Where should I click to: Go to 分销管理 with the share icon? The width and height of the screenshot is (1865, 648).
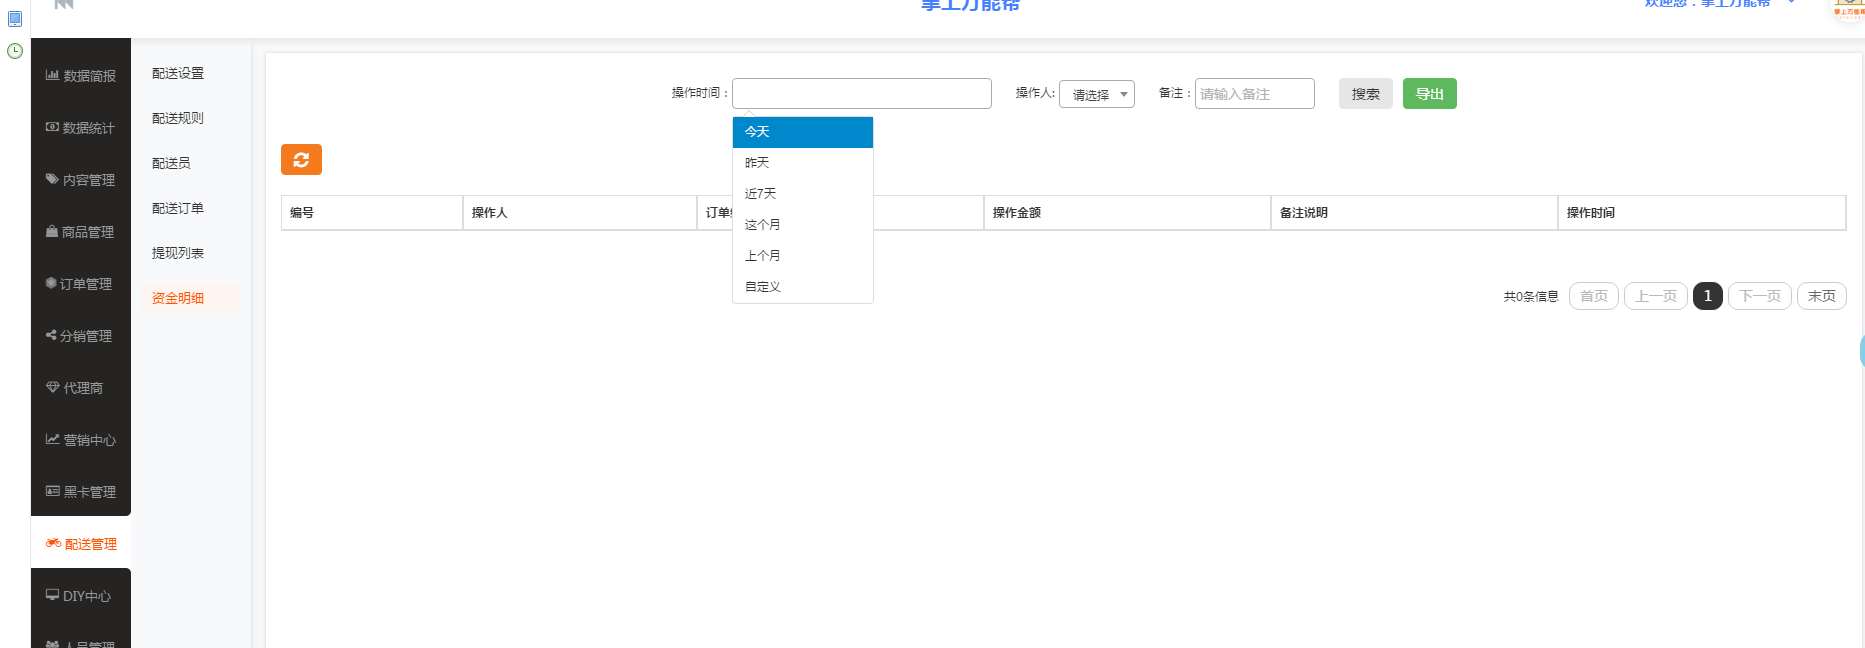tap(81, 336)
